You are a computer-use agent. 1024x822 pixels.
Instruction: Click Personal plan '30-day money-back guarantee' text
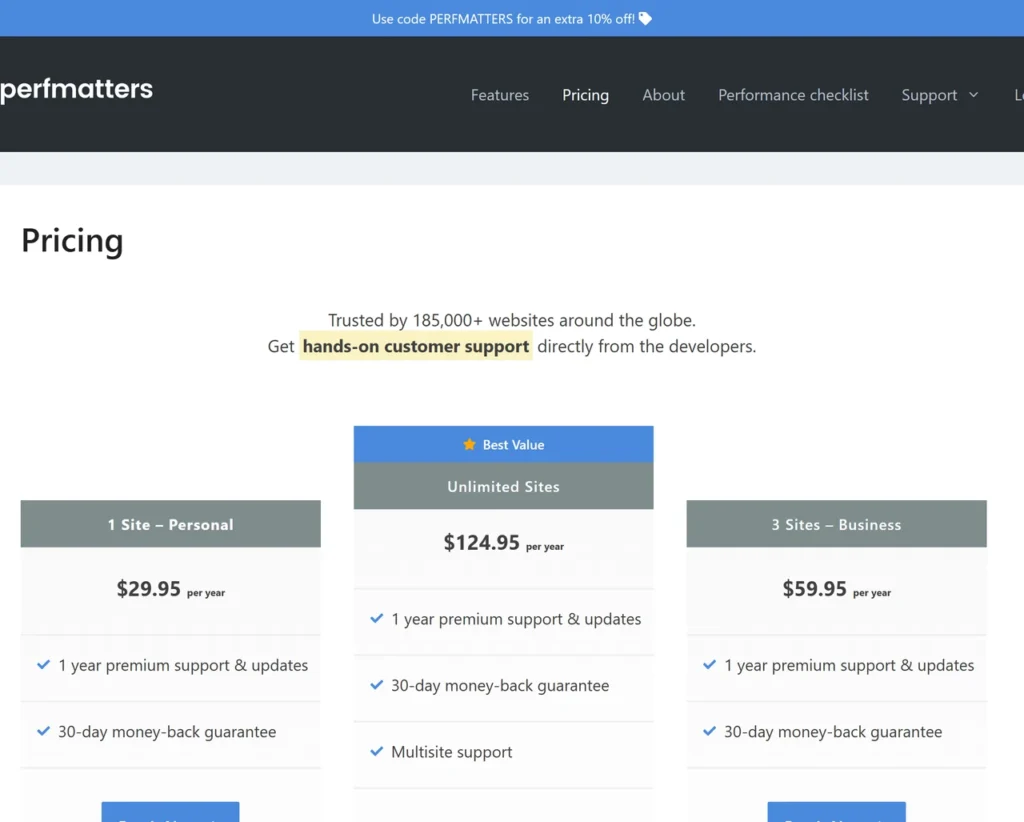[167, 732]
